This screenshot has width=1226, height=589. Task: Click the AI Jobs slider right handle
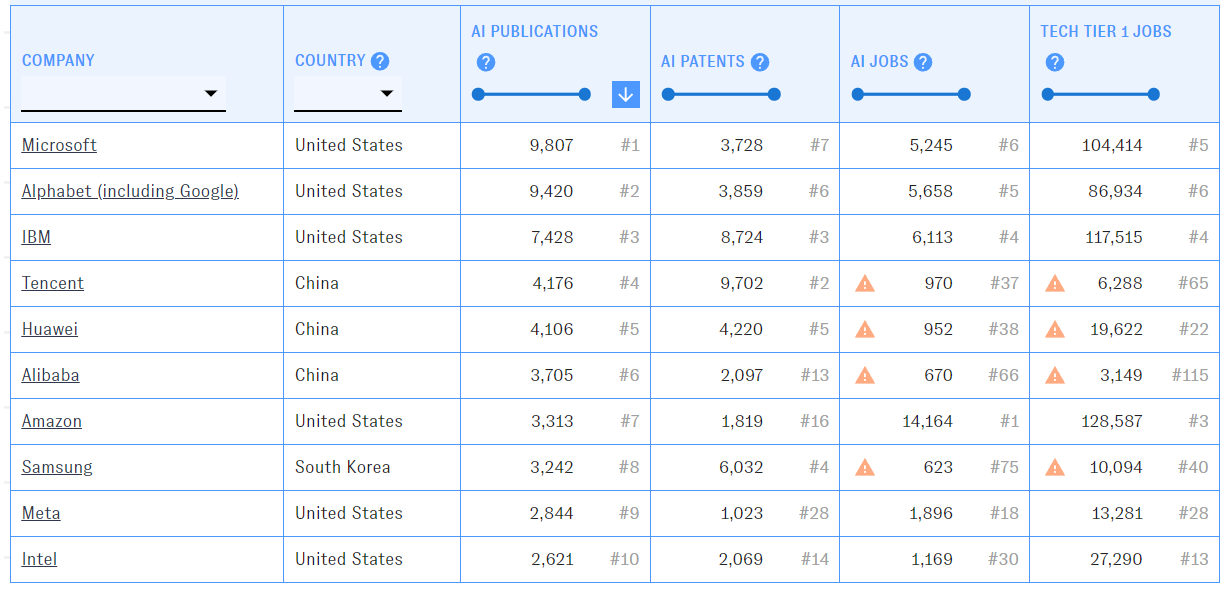click(x=964, y=95)
